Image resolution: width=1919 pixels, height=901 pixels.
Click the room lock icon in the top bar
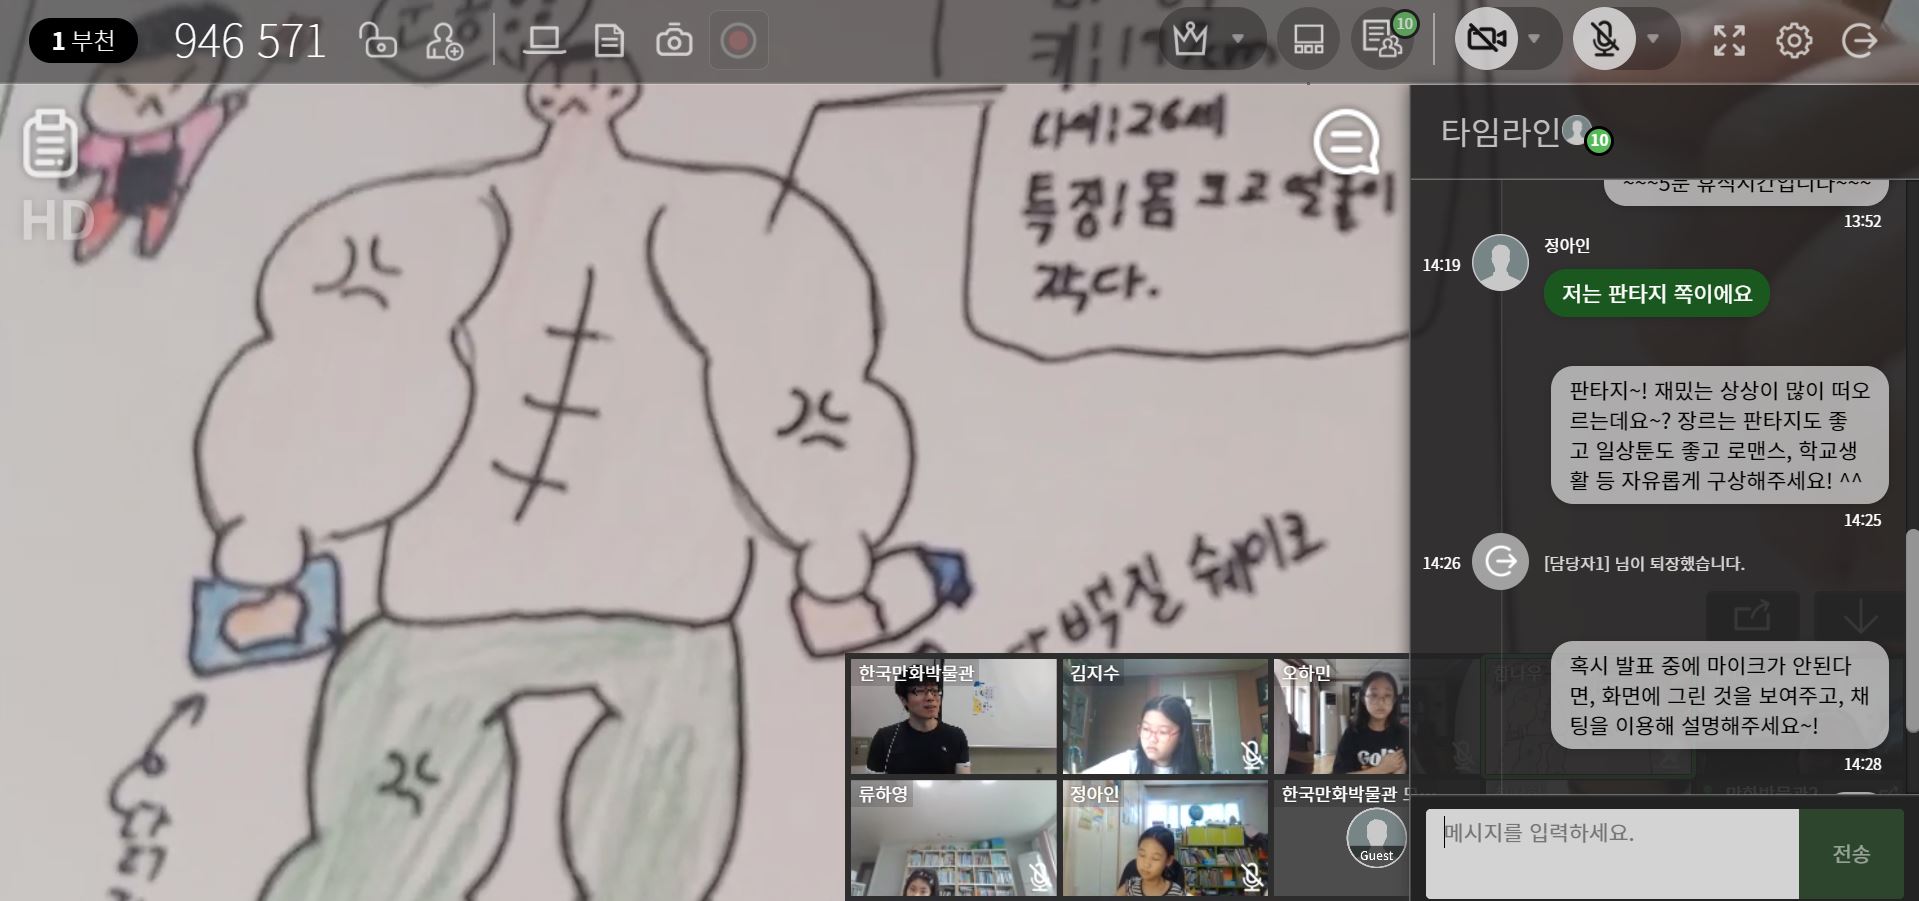click(x=378, y=41)
